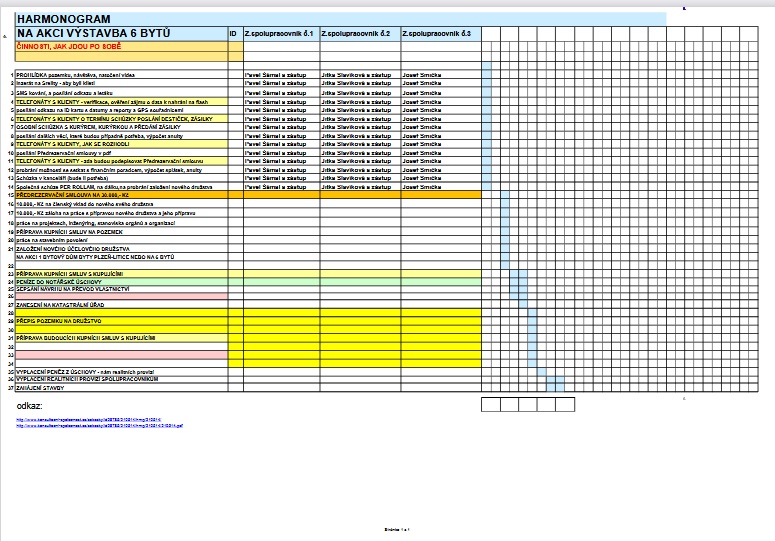Select row 21 'ZALOŽENÍ NOVÉHO ÚČELOVÉHO DRUŽSTVA'
This screenshot has width=775, height=541.
[122, 249]
